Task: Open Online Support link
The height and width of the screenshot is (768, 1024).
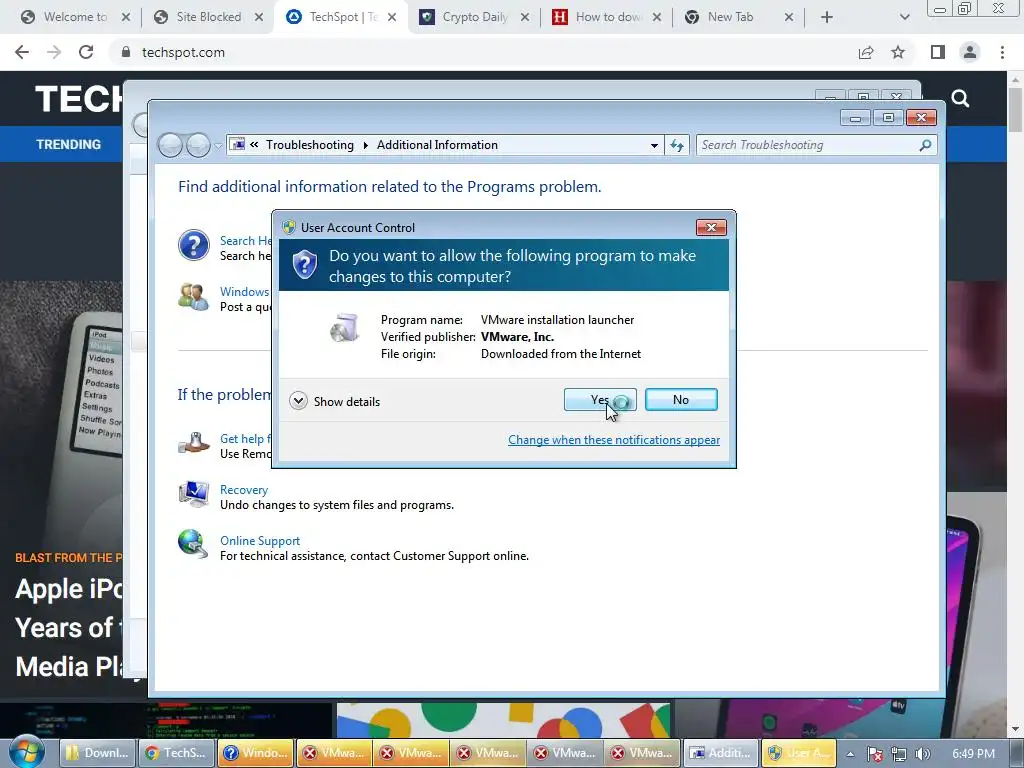Action: (x=260, y=541)
